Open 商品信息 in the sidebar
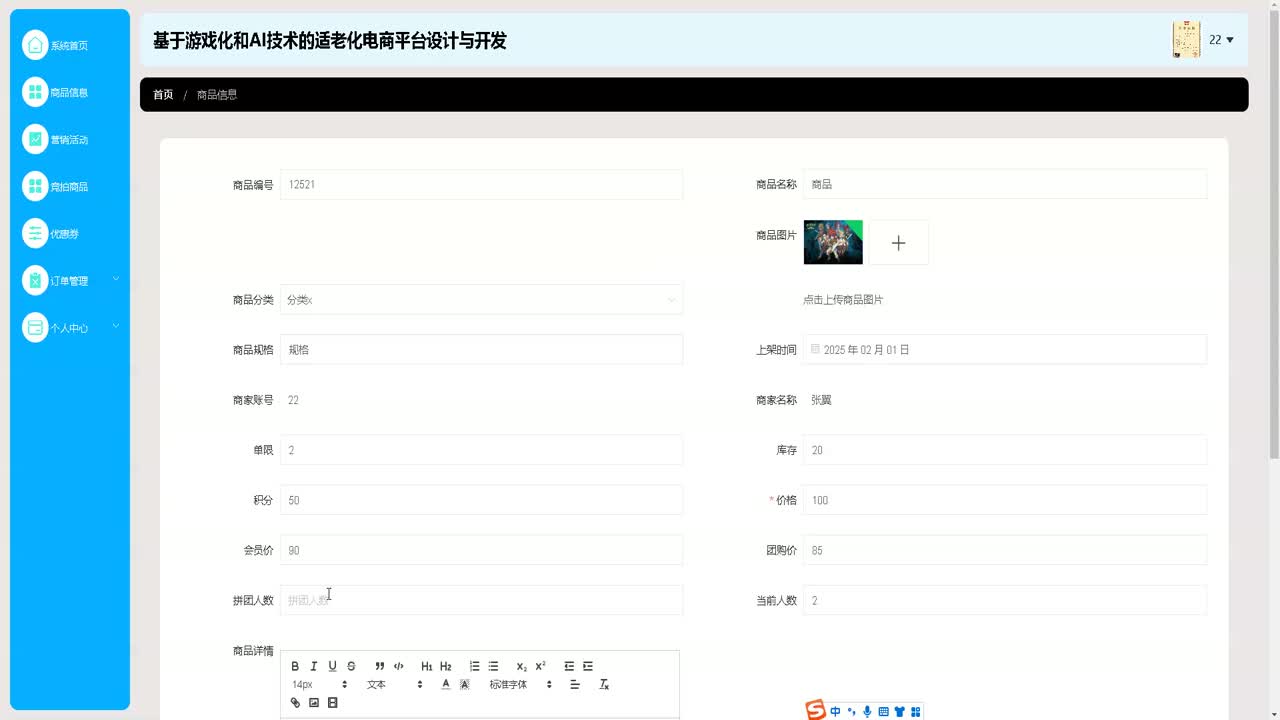Image resolution: width=1280 pixels, height=720 pixels. click(69, 92)
